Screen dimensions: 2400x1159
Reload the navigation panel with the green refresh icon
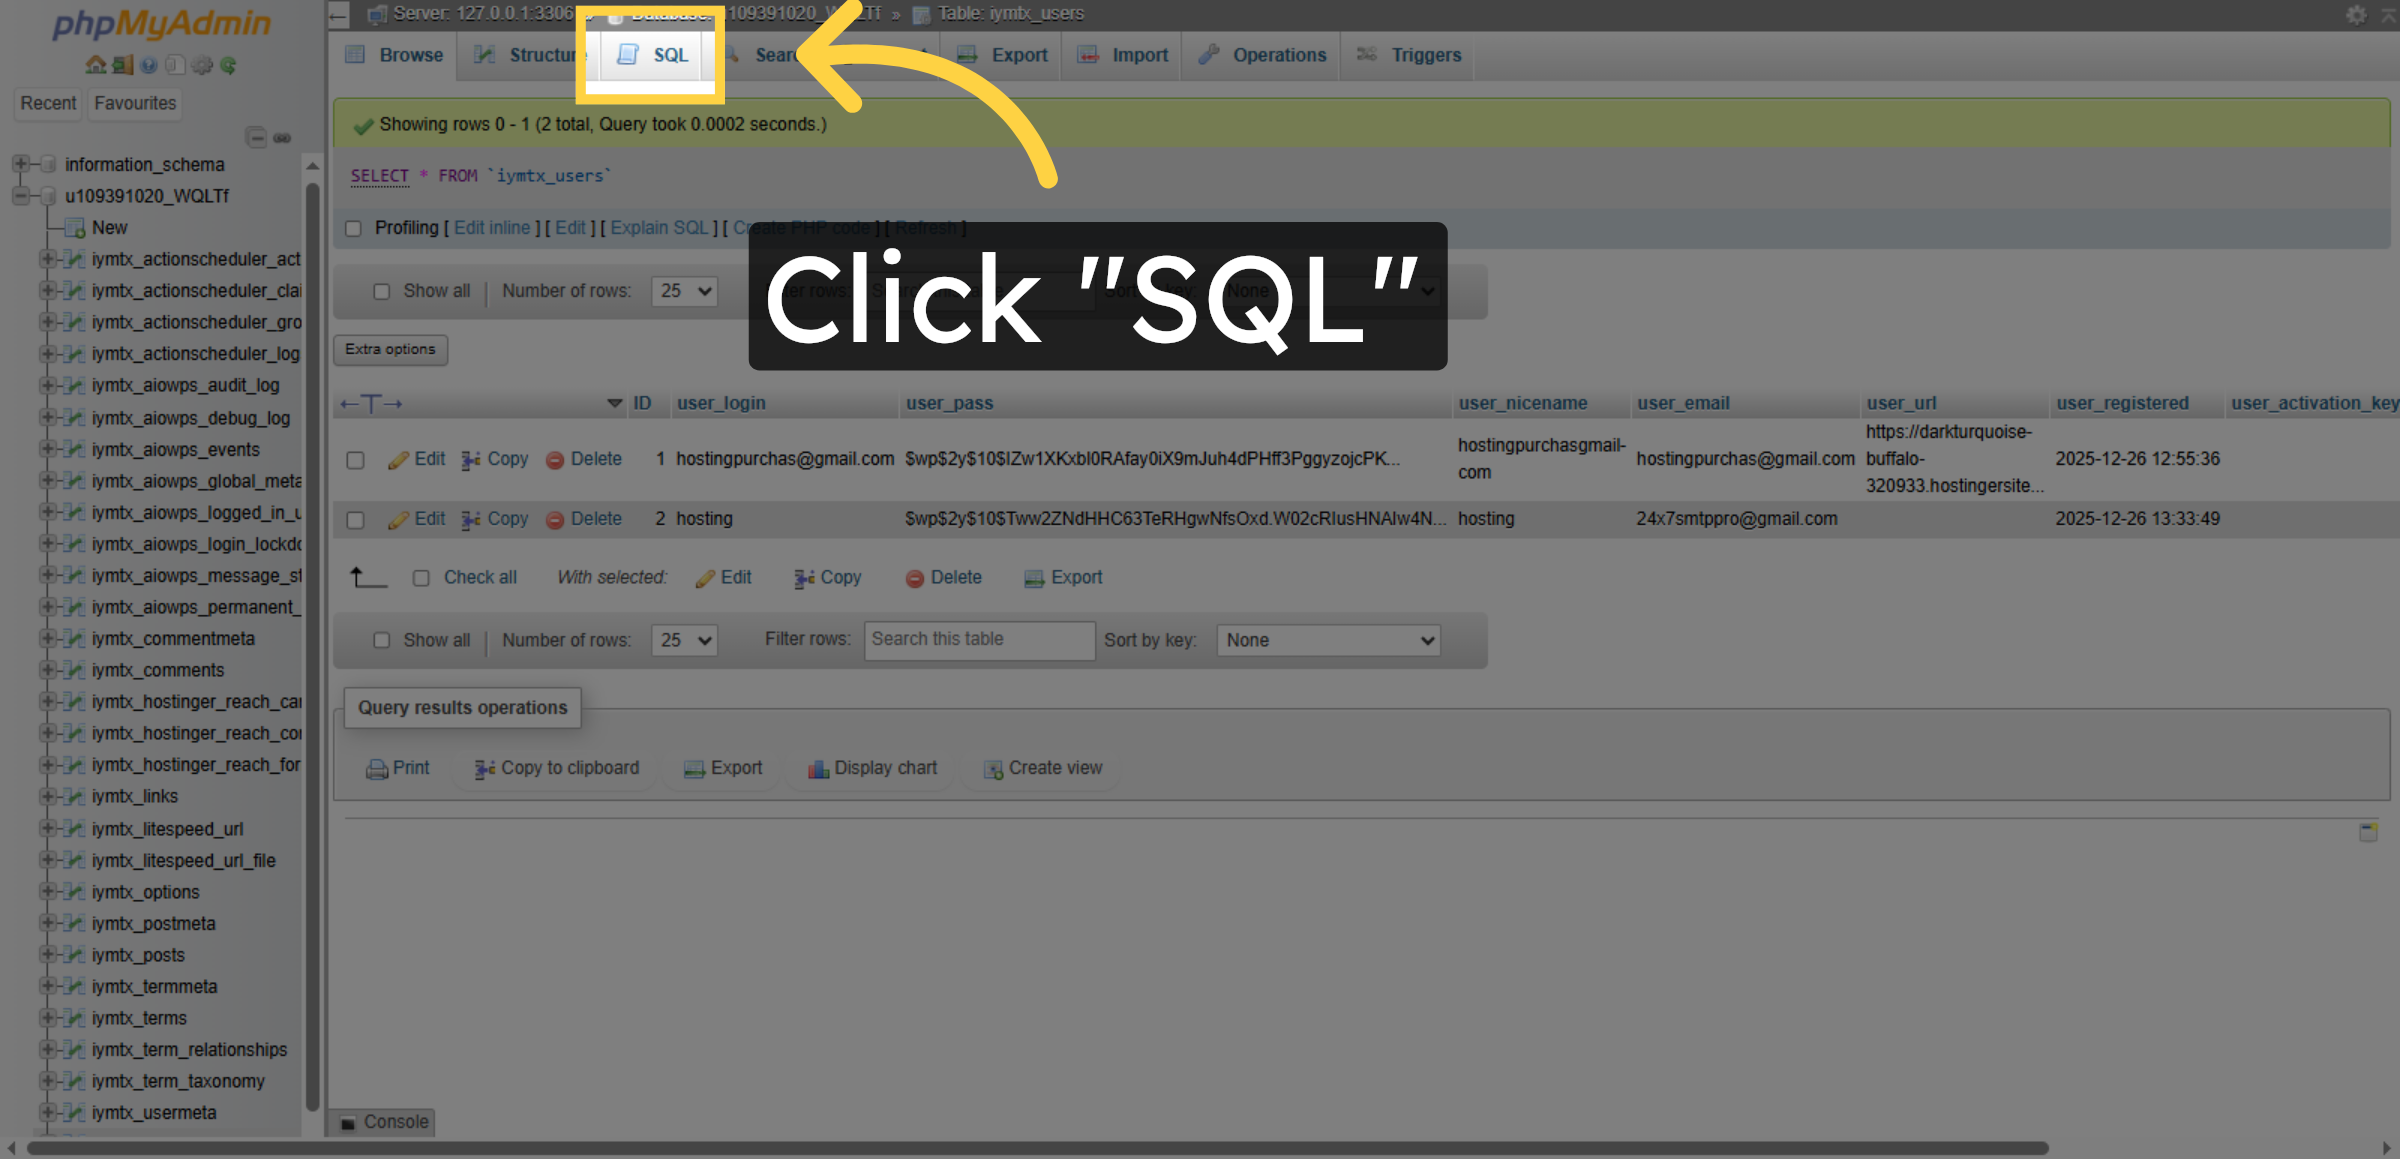(230, 65)
